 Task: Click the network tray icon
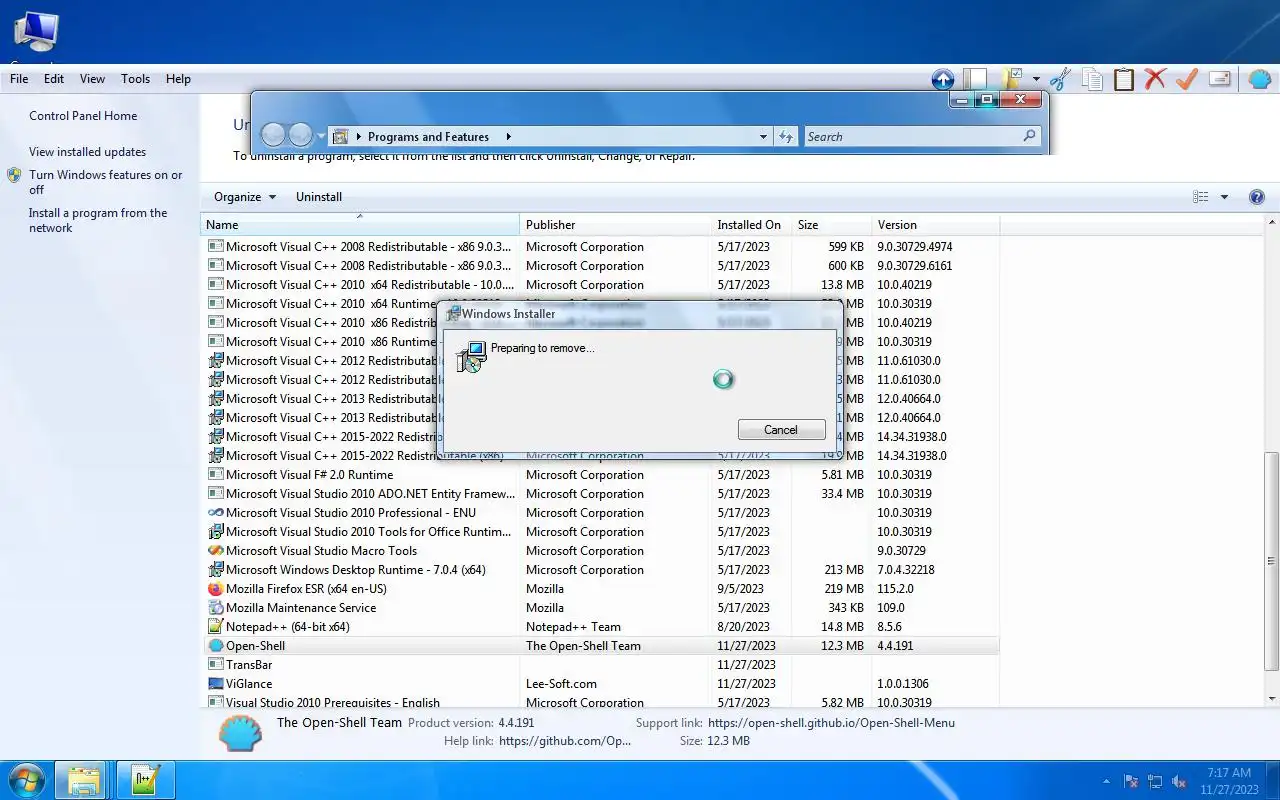click(x=1155, y=782)
